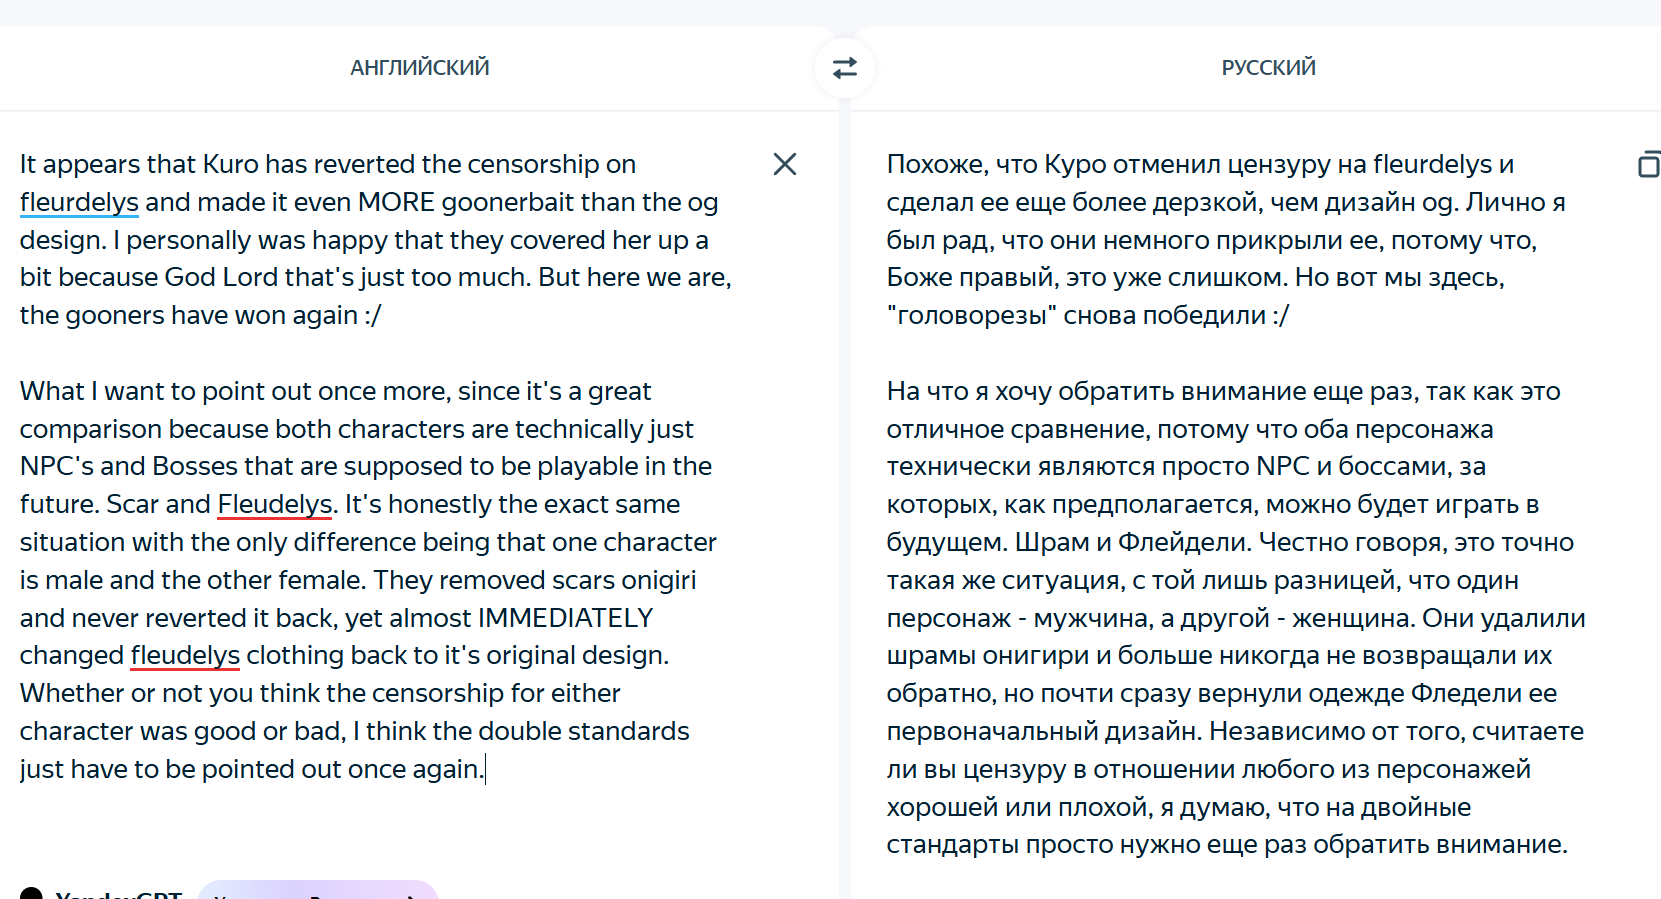Click the word goonerbait in source text

[508, 203]
